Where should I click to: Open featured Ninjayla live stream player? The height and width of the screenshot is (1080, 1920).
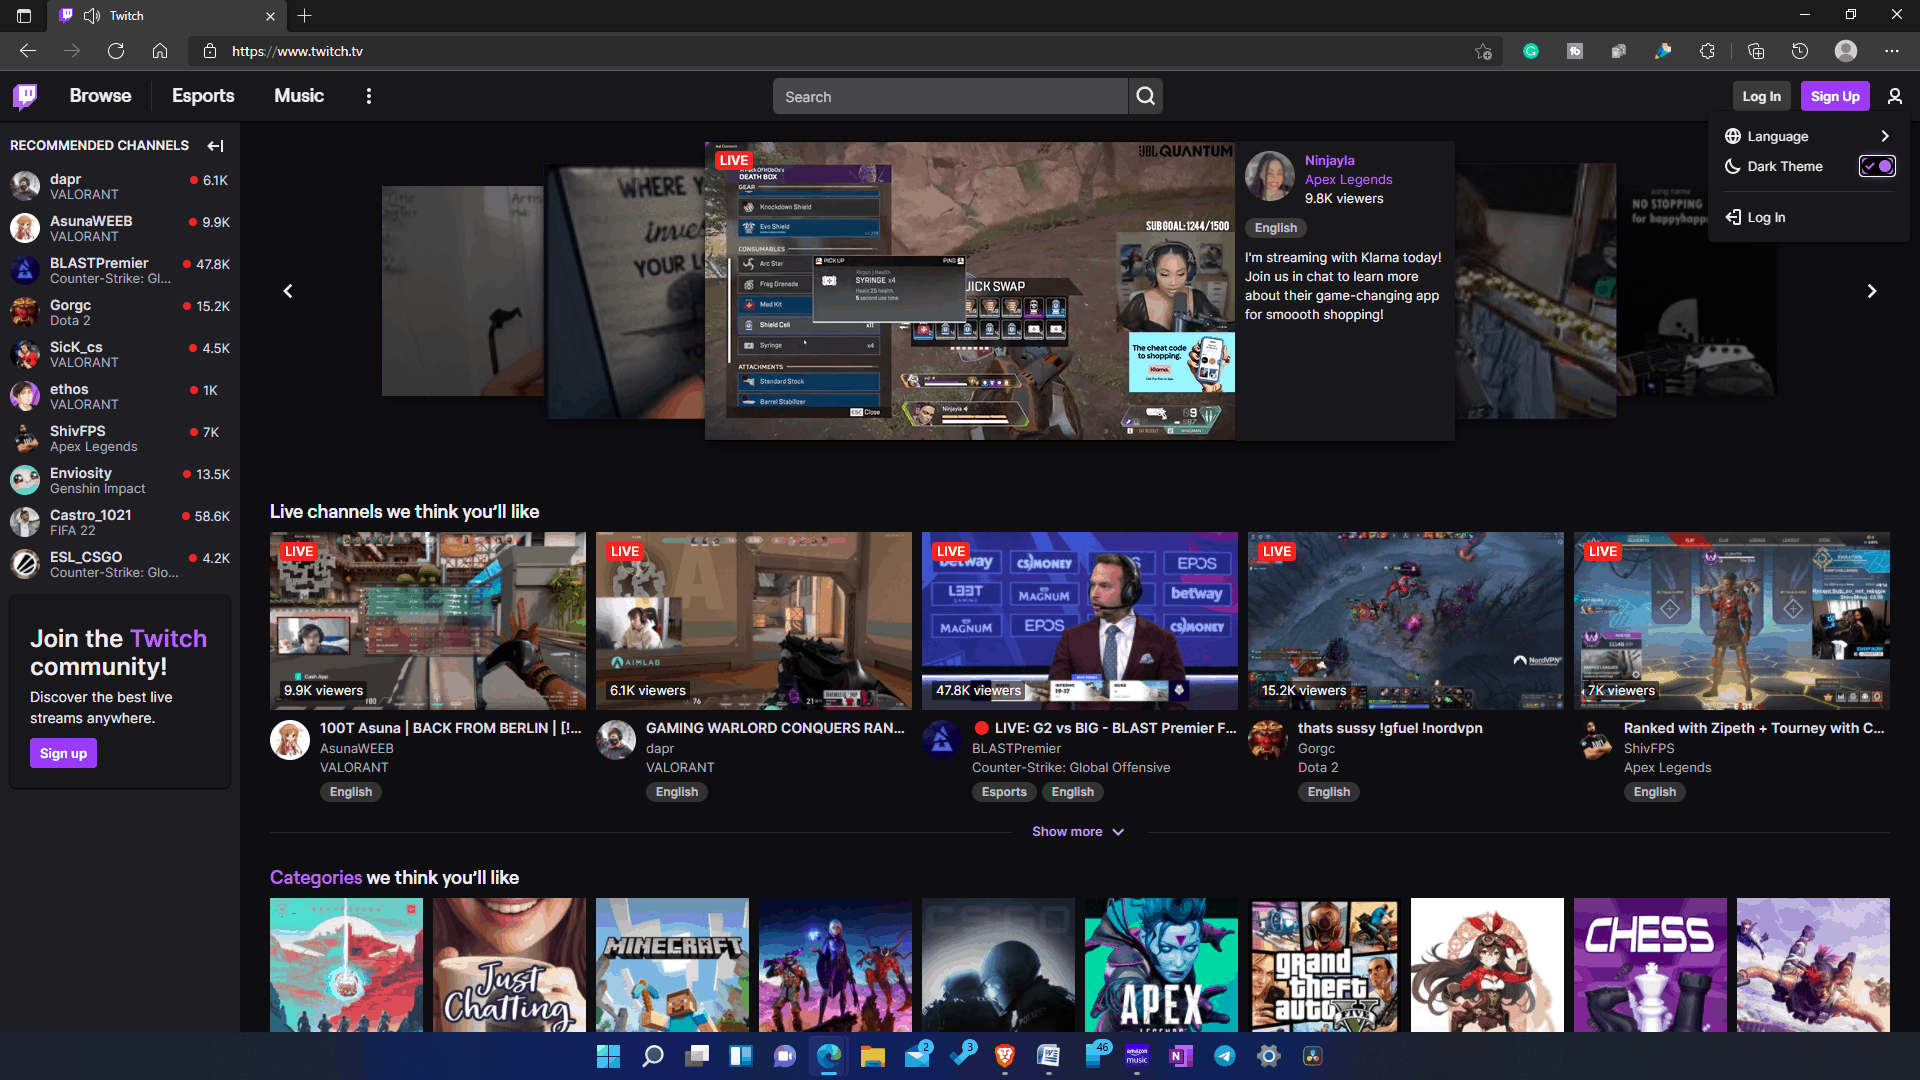click(970, 291)
